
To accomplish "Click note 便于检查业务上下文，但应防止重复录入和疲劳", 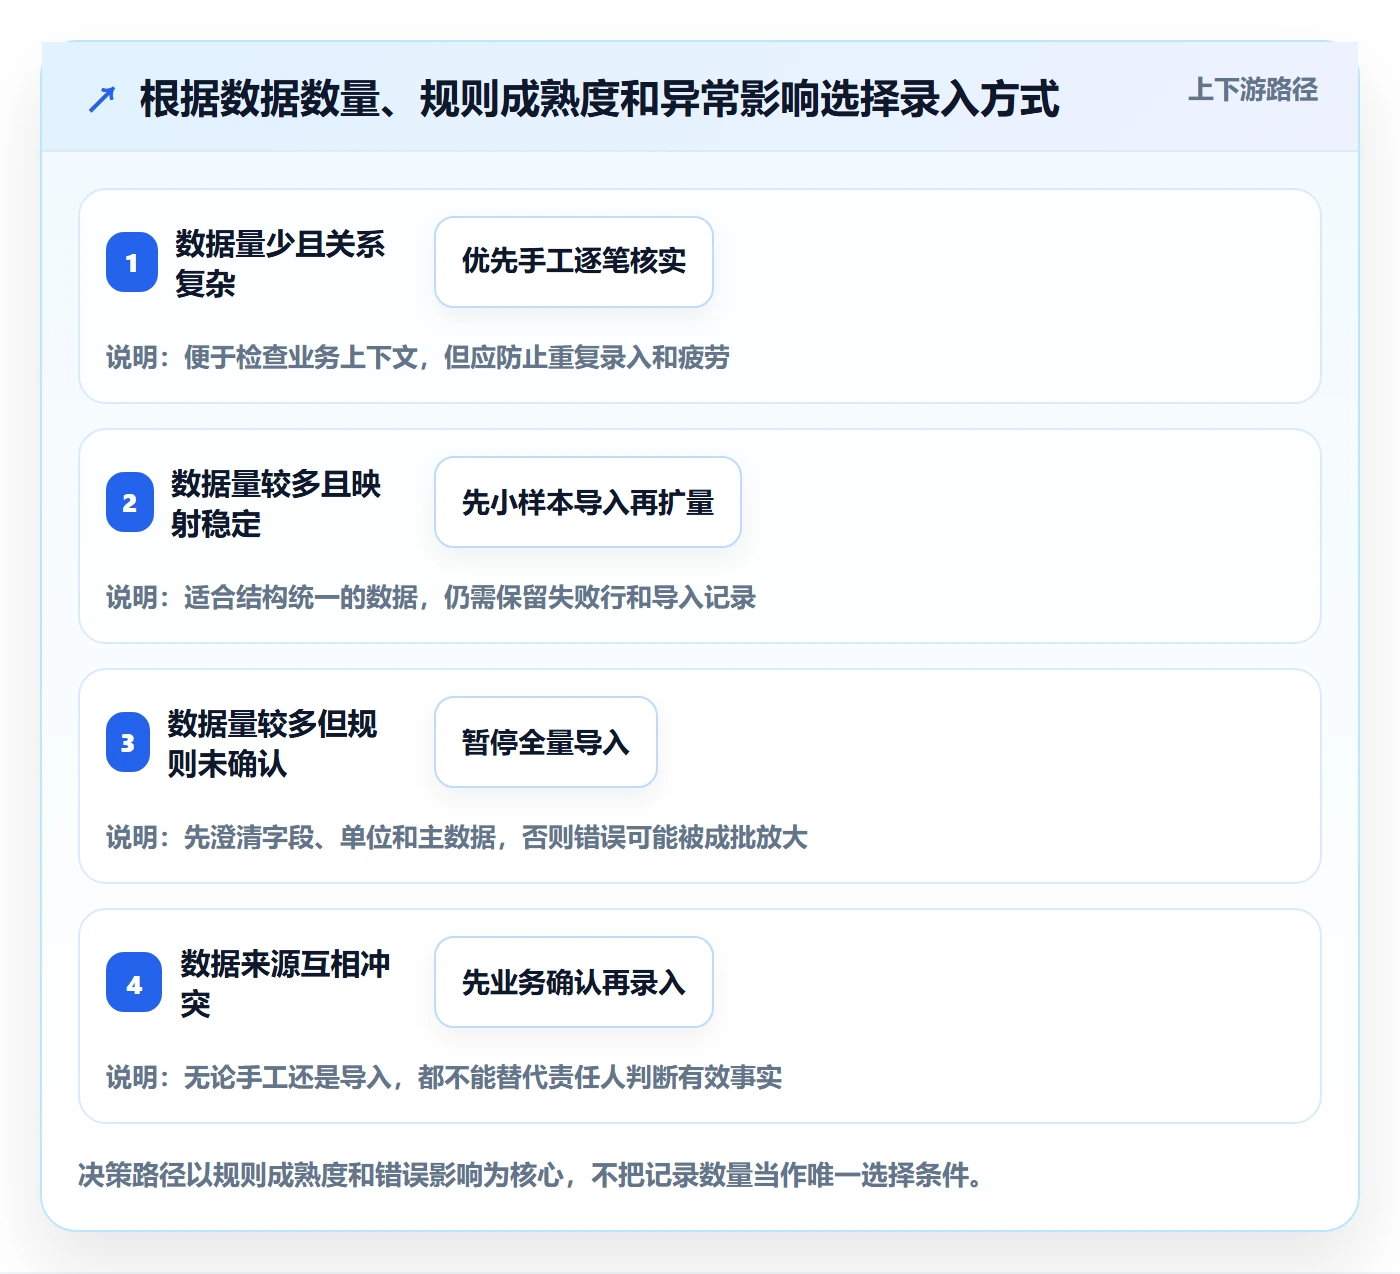I will tap(457, 357).
